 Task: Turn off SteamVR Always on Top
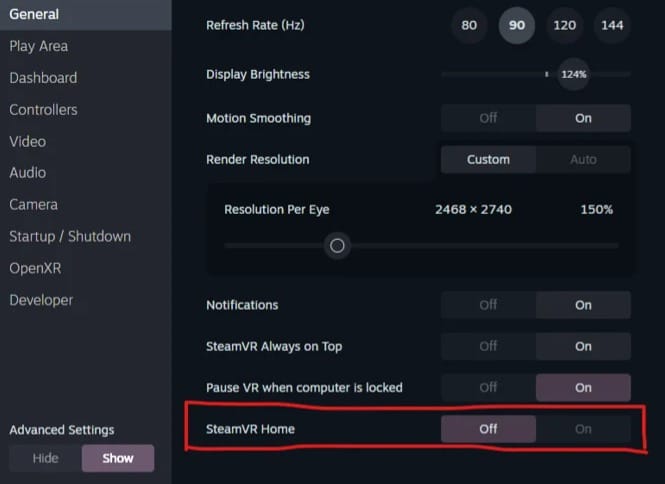click(488, 346)
